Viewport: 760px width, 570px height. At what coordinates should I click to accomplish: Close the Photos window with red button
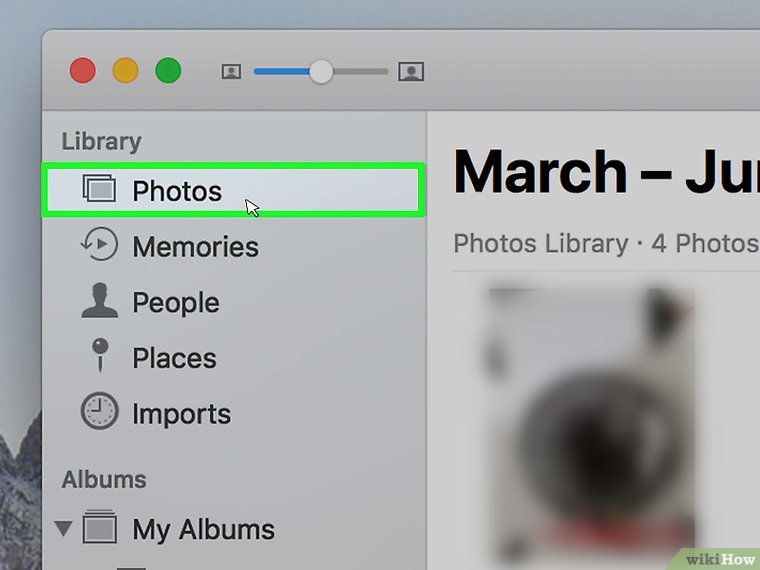[x=82, y=71]
